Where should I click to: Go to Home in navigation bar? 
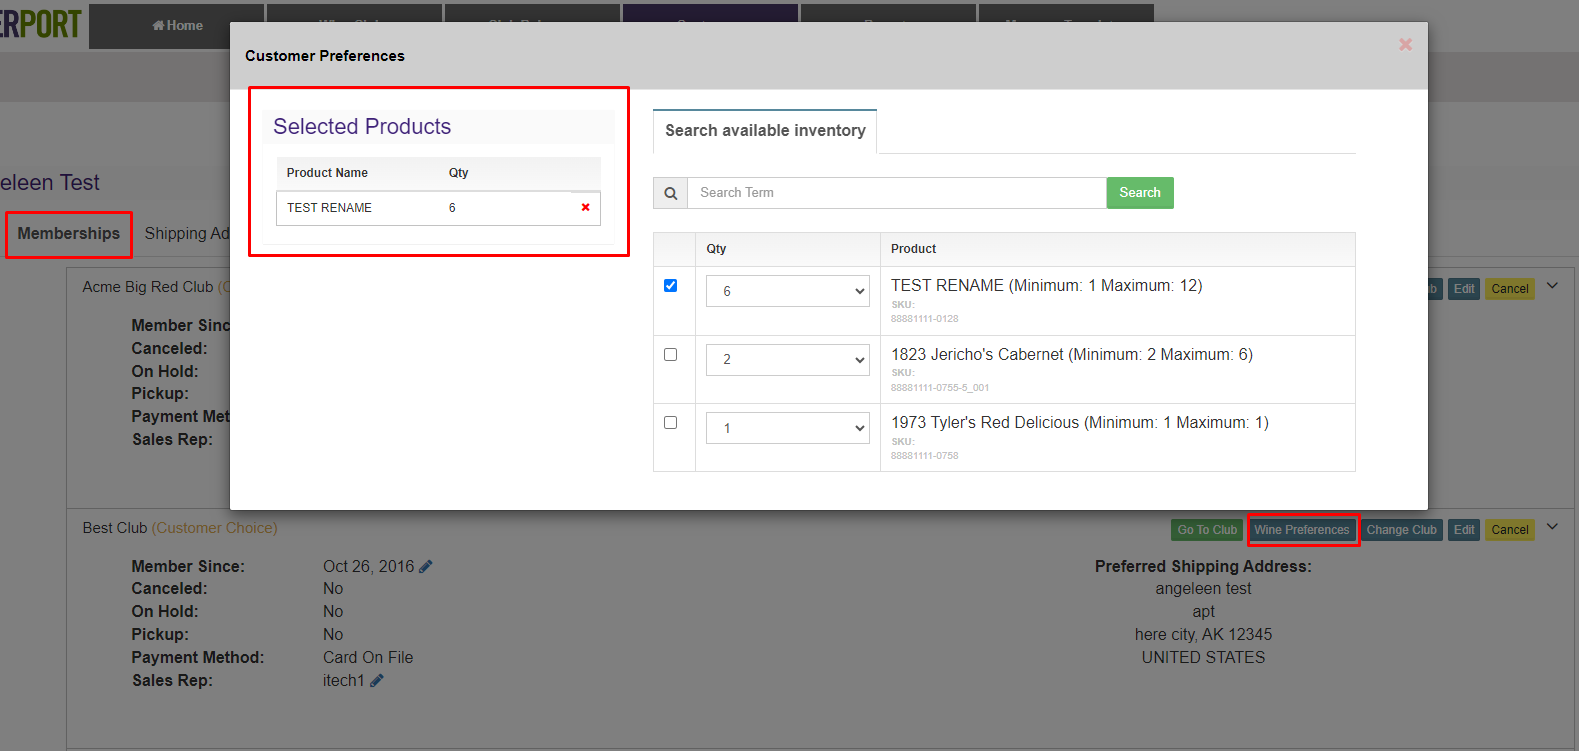point(178,26)
